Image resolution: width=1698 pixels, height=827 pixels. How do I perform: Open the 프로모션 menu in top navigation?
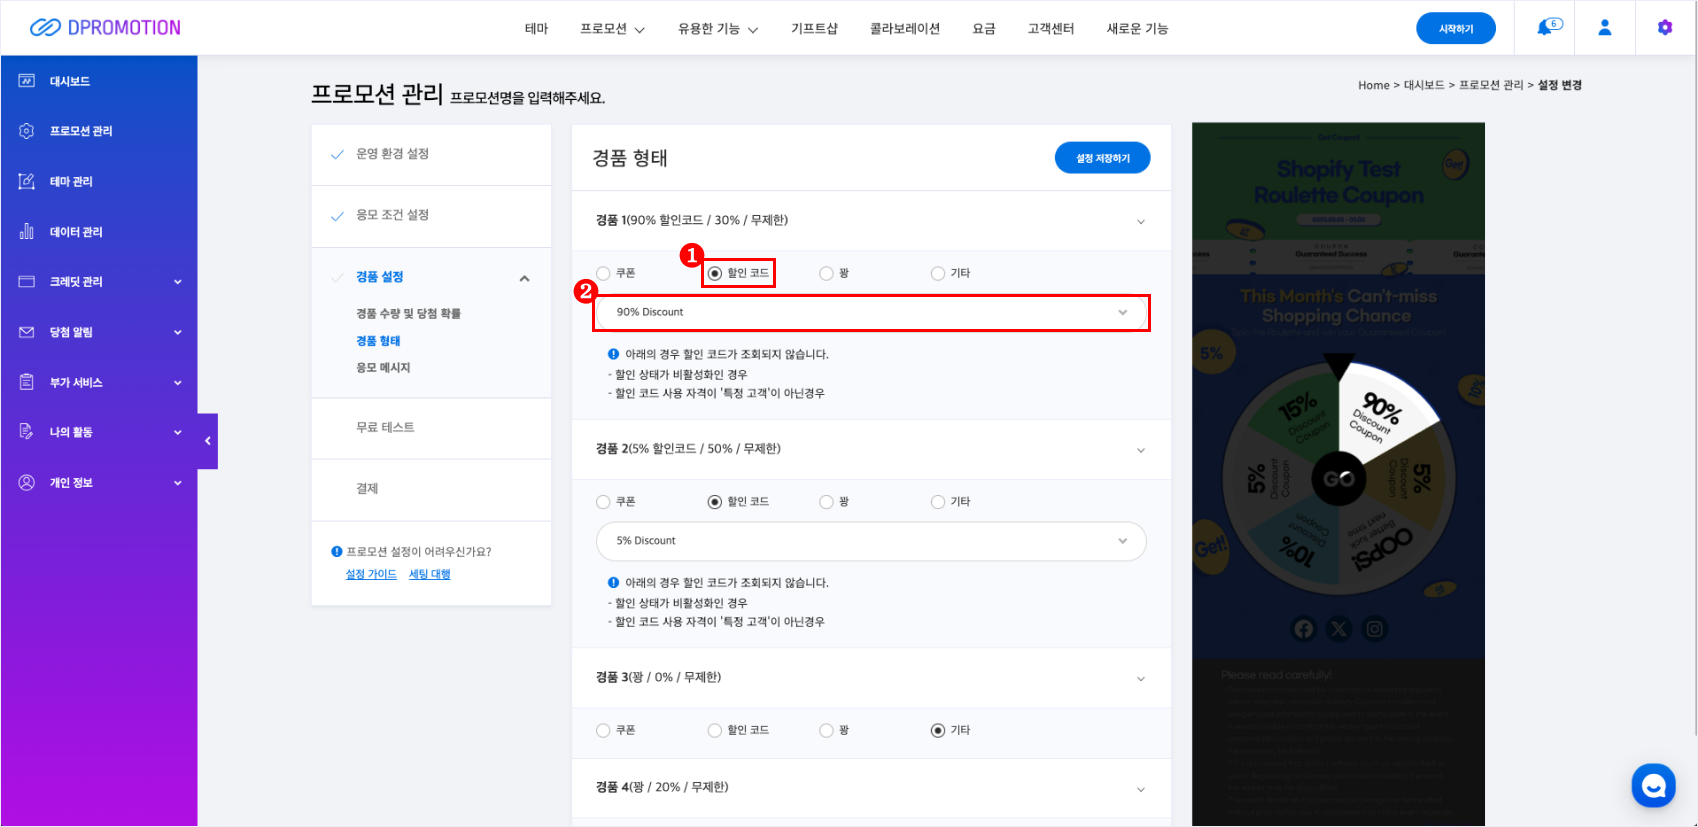pos(612,29)
